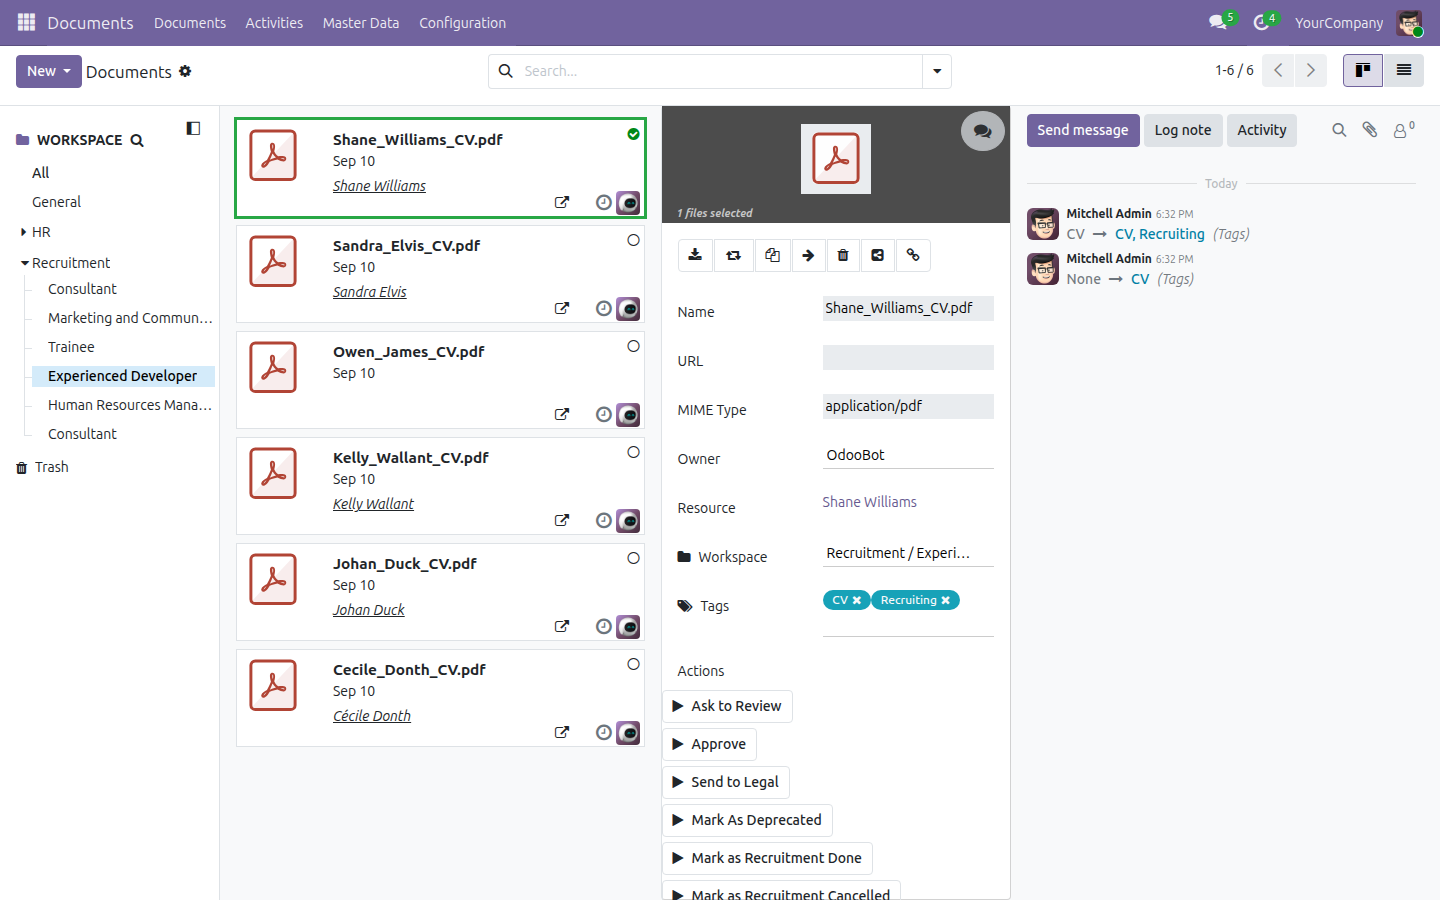
Task: Deselect the Shane_Williams_CV.pdf card checkmark
Action: click(x=633, y=134)
